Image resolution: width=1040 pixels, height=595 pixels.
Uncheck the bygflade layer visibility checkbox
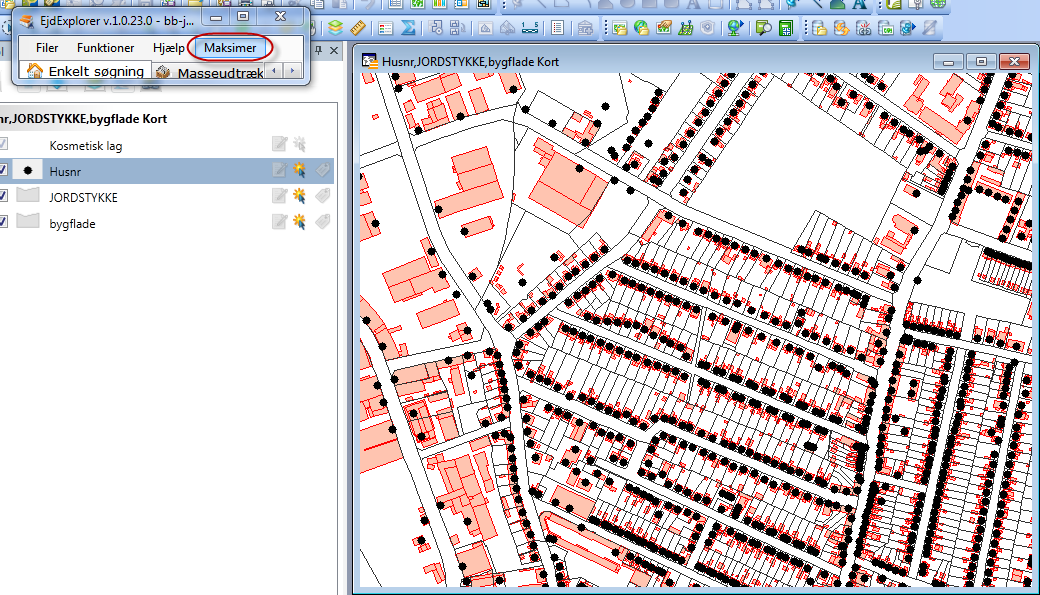[x=4, y=223]
